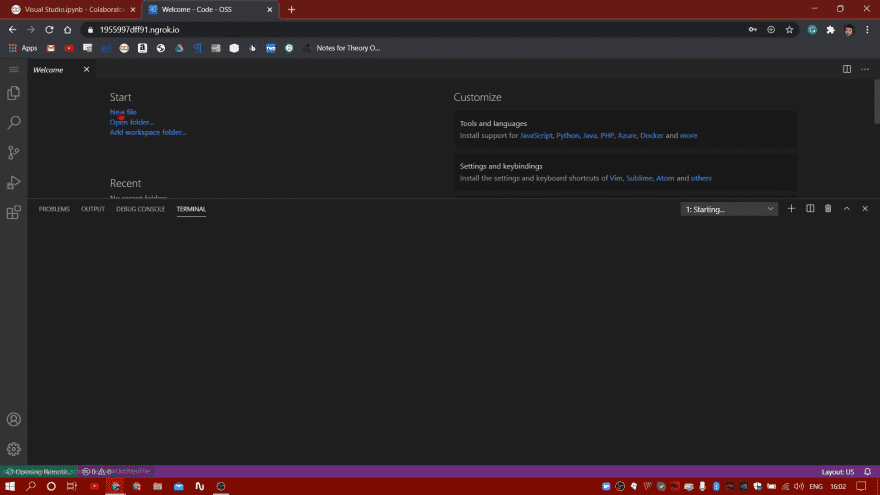This screenshot has width=880, height=495.
Task: Switch to the DEBUG CONSOLE tab
Action: pos(140,209)
